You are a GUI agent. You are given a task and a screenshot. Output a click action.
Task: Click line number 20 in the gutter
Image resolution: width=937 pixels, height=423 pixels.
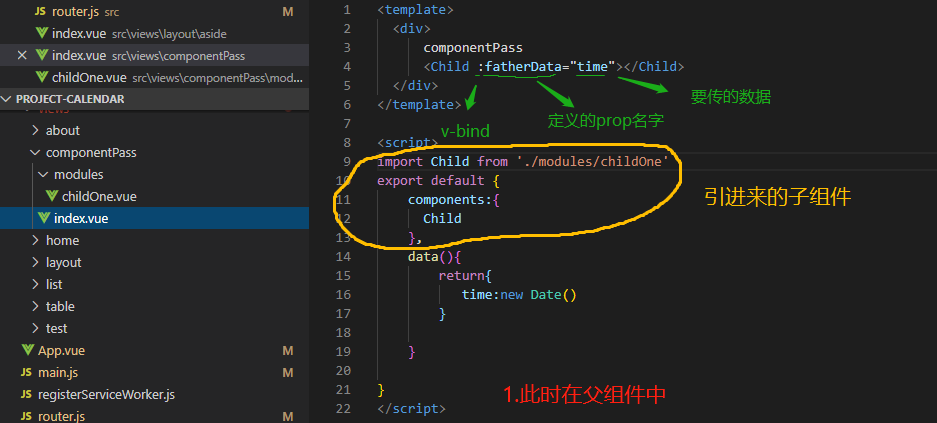point(344,370)
